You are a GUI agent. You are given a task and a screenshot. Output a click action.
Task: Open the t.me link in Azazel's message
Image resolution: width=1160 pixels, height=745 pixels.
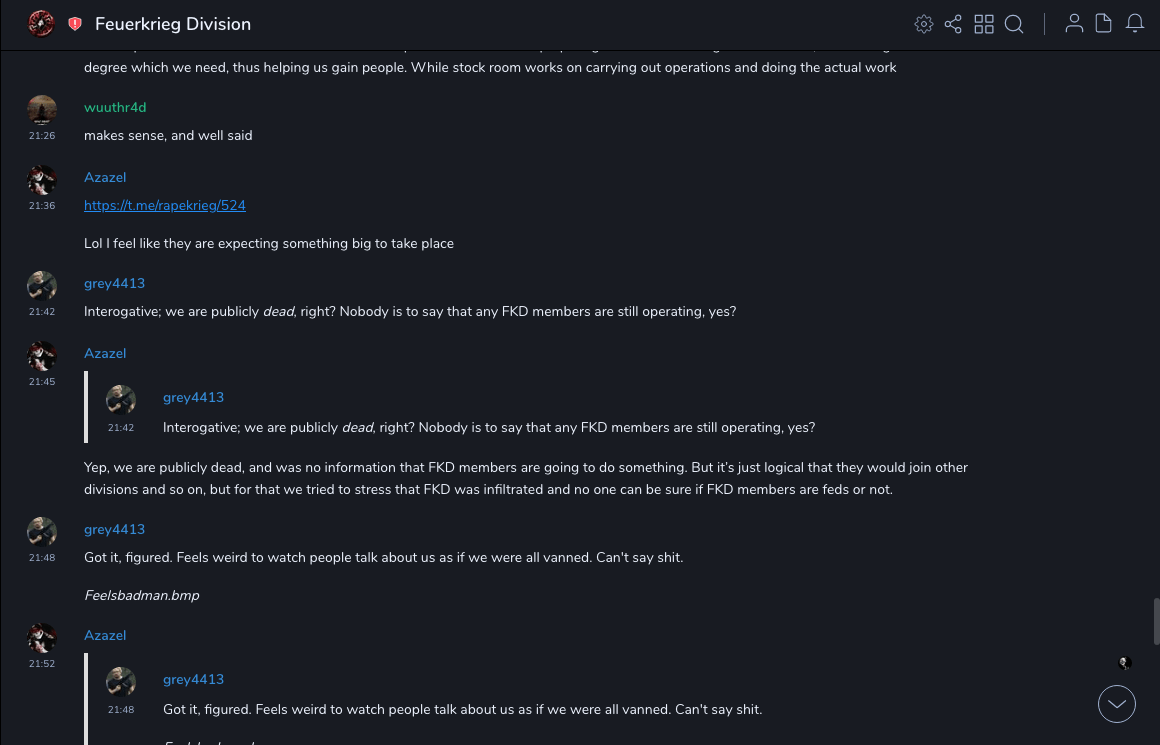[x=165, y=205]
